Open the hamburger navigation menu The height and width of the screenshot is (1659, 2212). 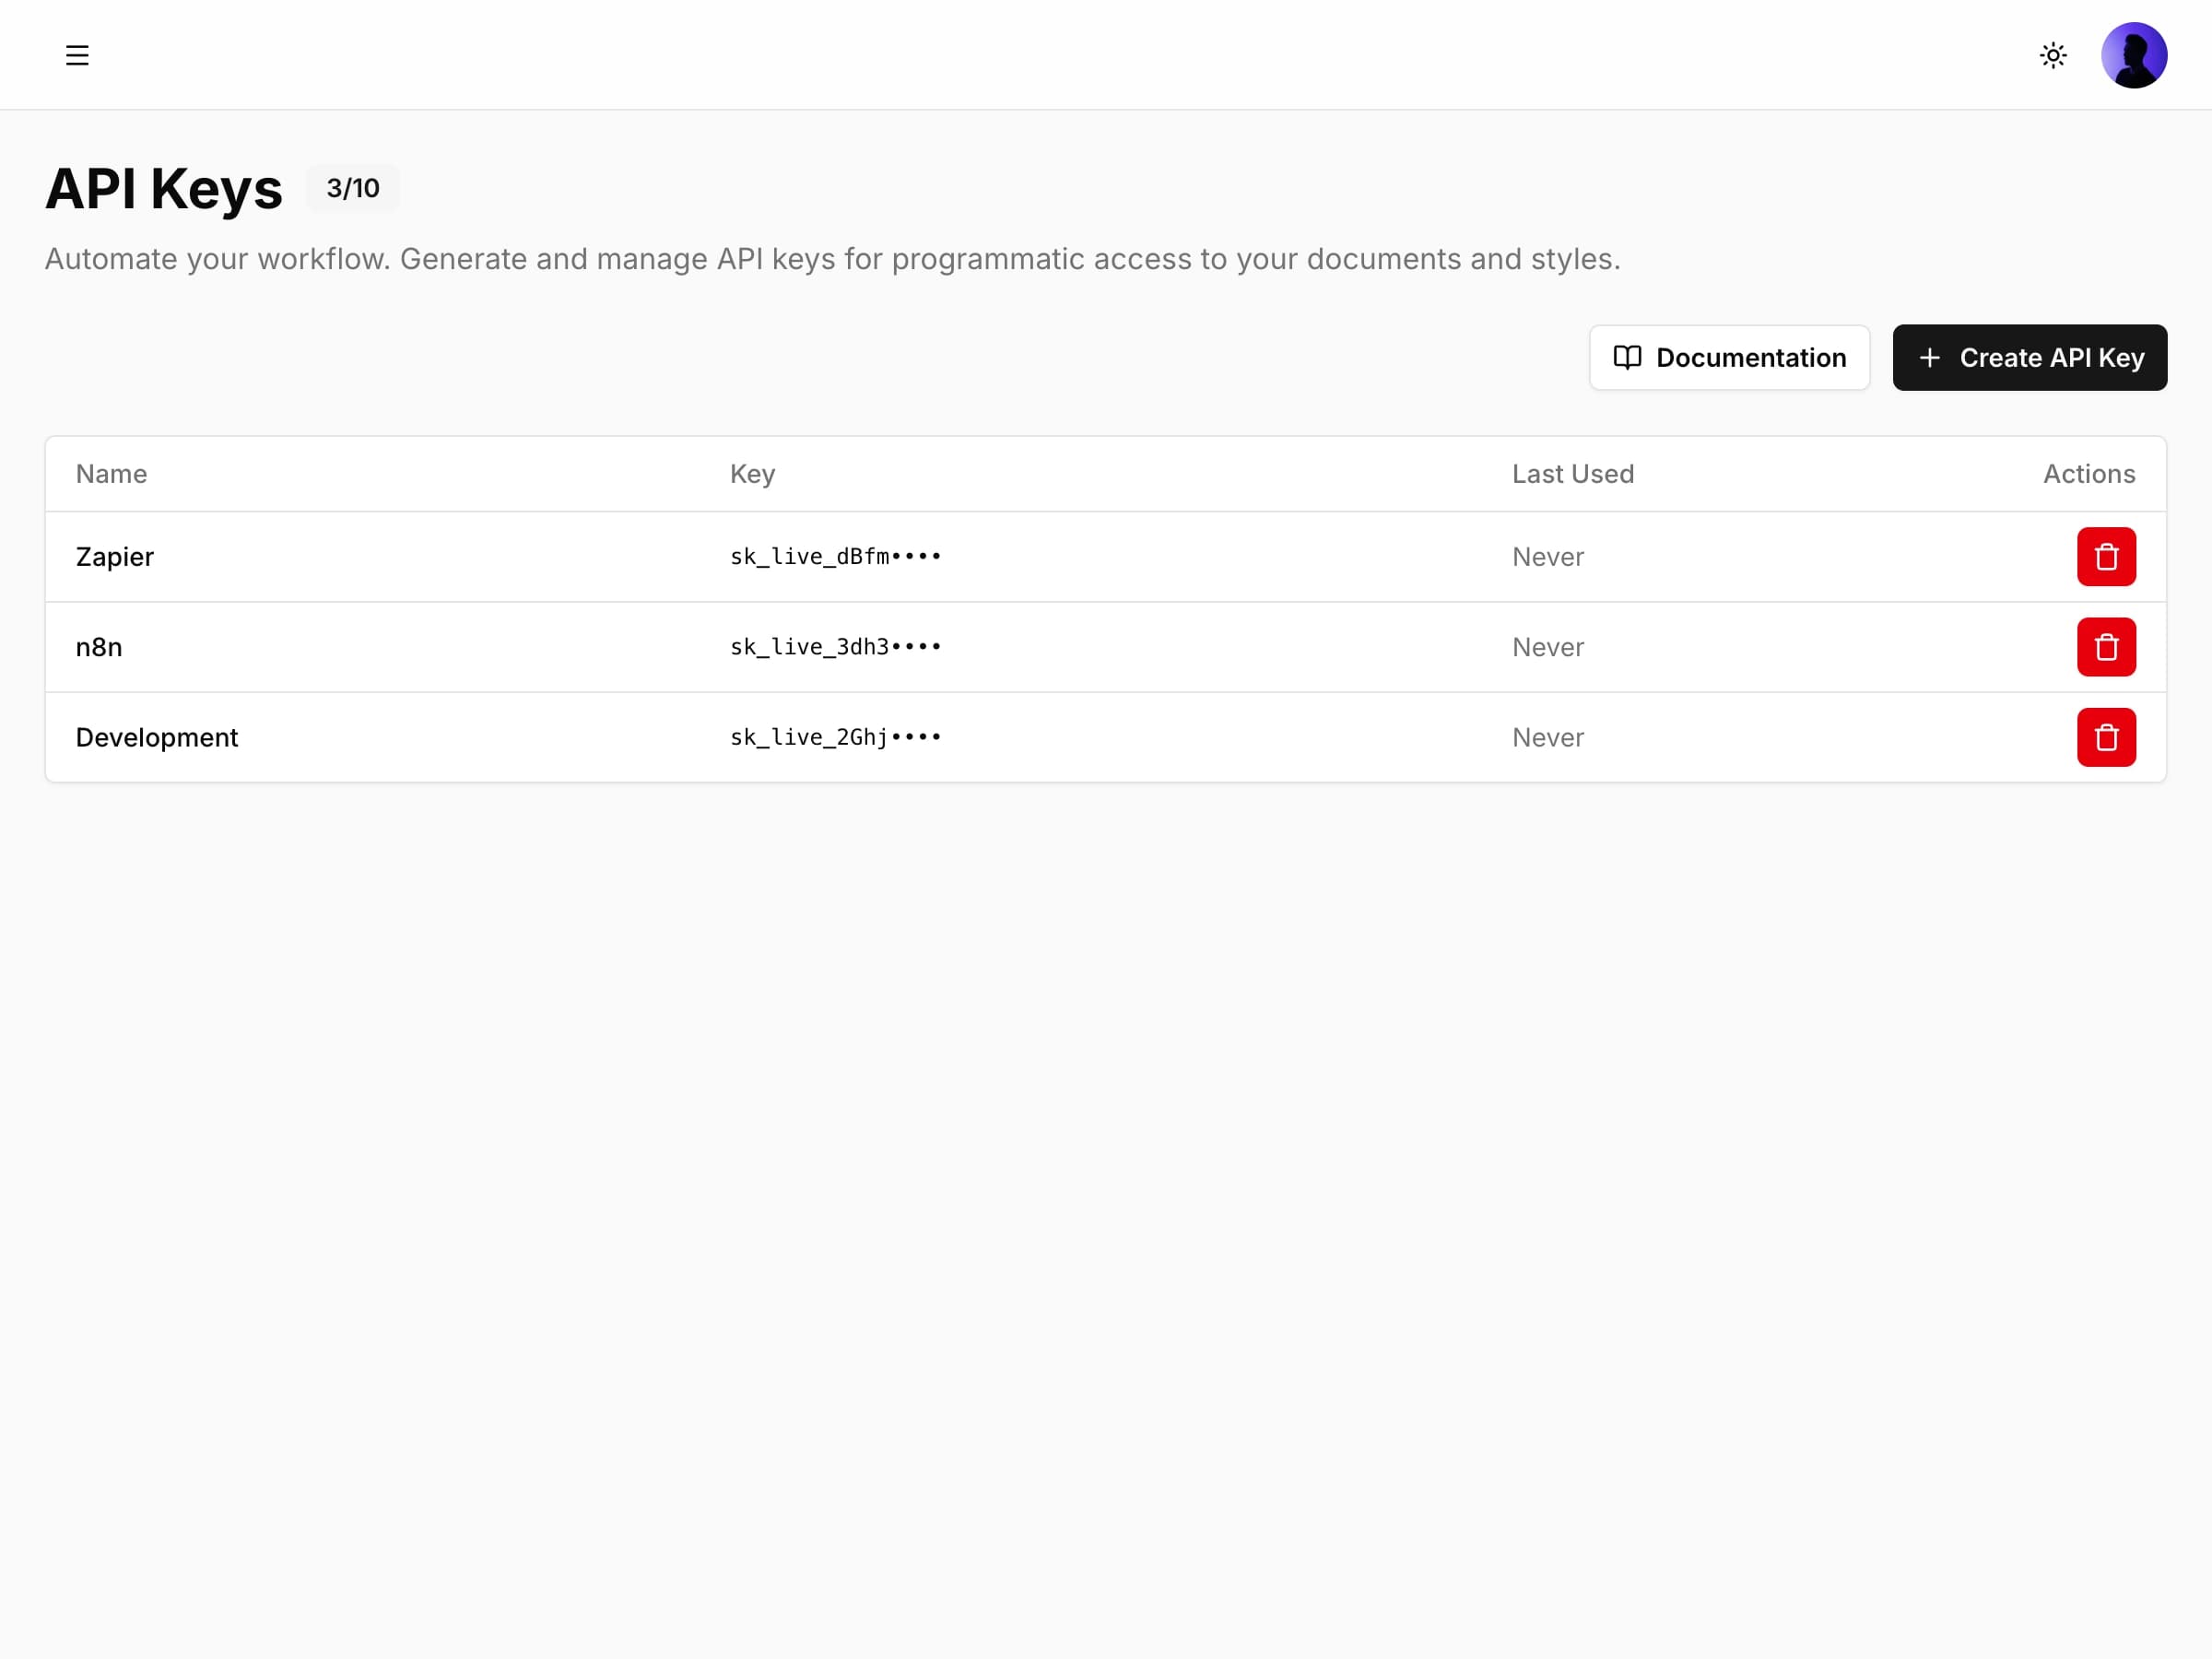[x=77, y=55]
